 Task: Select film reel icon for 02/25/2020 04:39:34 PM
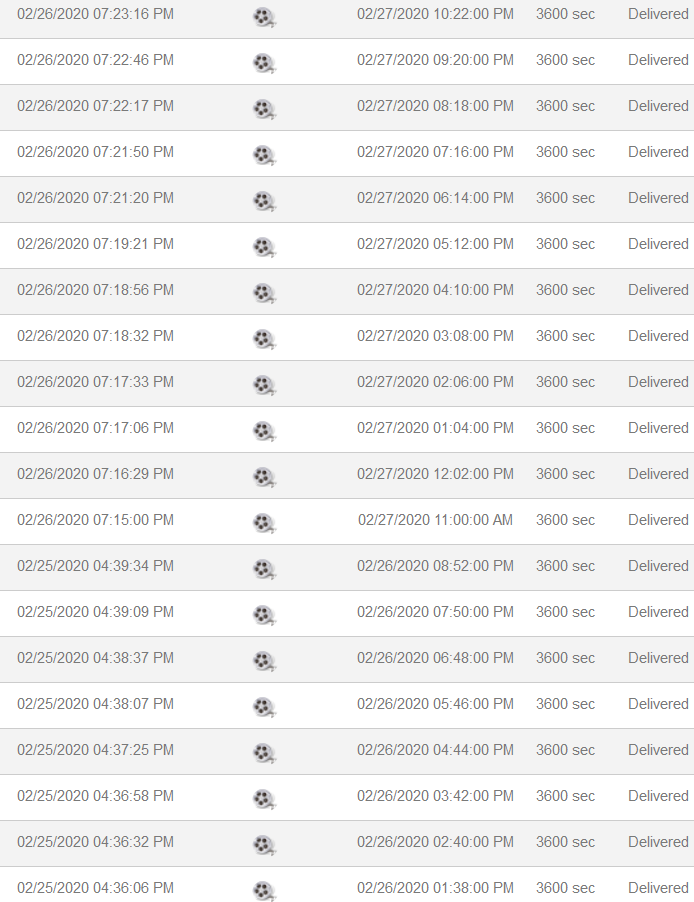coord(263,568)
